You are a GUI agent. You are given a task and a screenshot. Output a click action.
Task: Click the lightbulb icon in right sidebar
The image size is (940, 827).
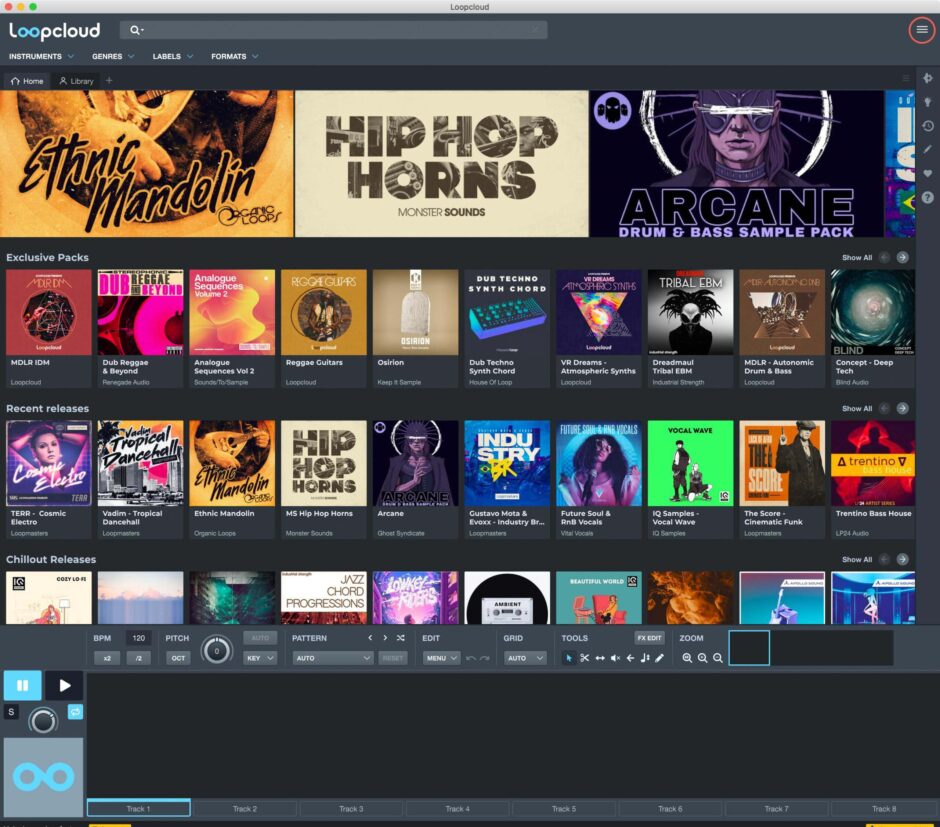pos(927,102)
